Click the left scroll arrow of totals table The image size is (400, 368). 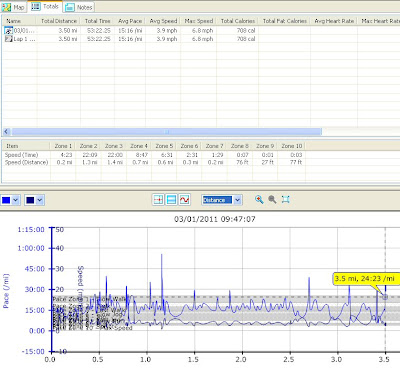tap(6, 132)
